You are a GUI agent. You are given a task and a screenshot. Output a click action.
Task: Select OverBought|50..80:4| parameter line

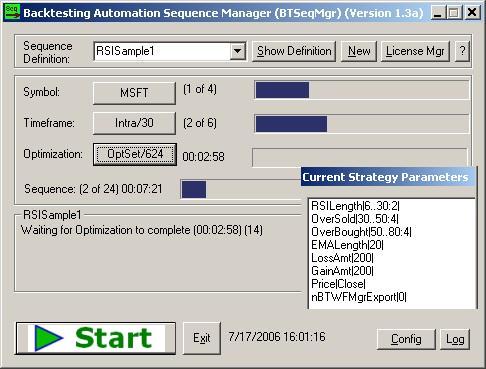coord(361,232)
